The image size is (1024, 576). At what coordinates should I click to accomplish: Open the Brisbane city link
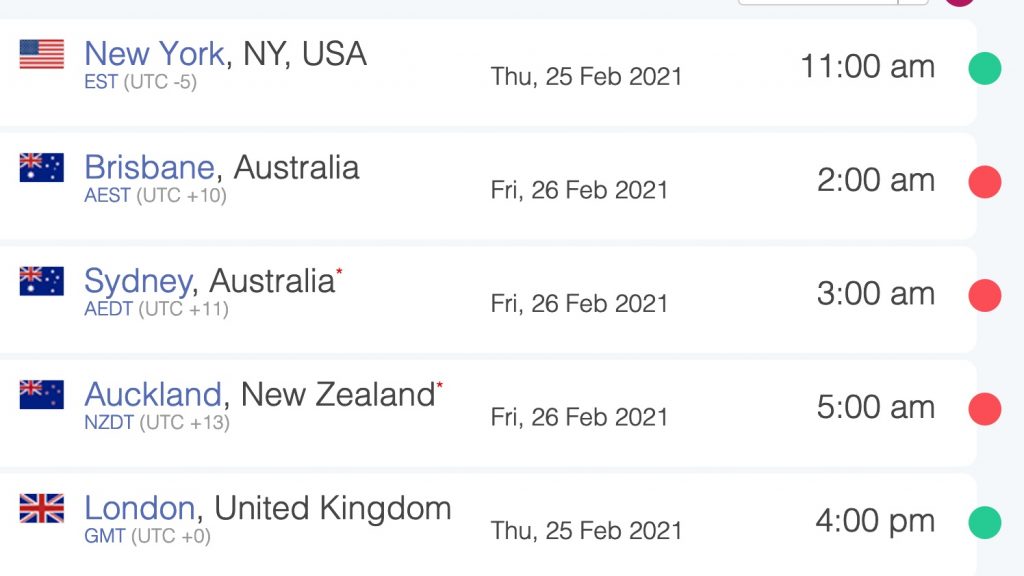click(x=150, y=167)
